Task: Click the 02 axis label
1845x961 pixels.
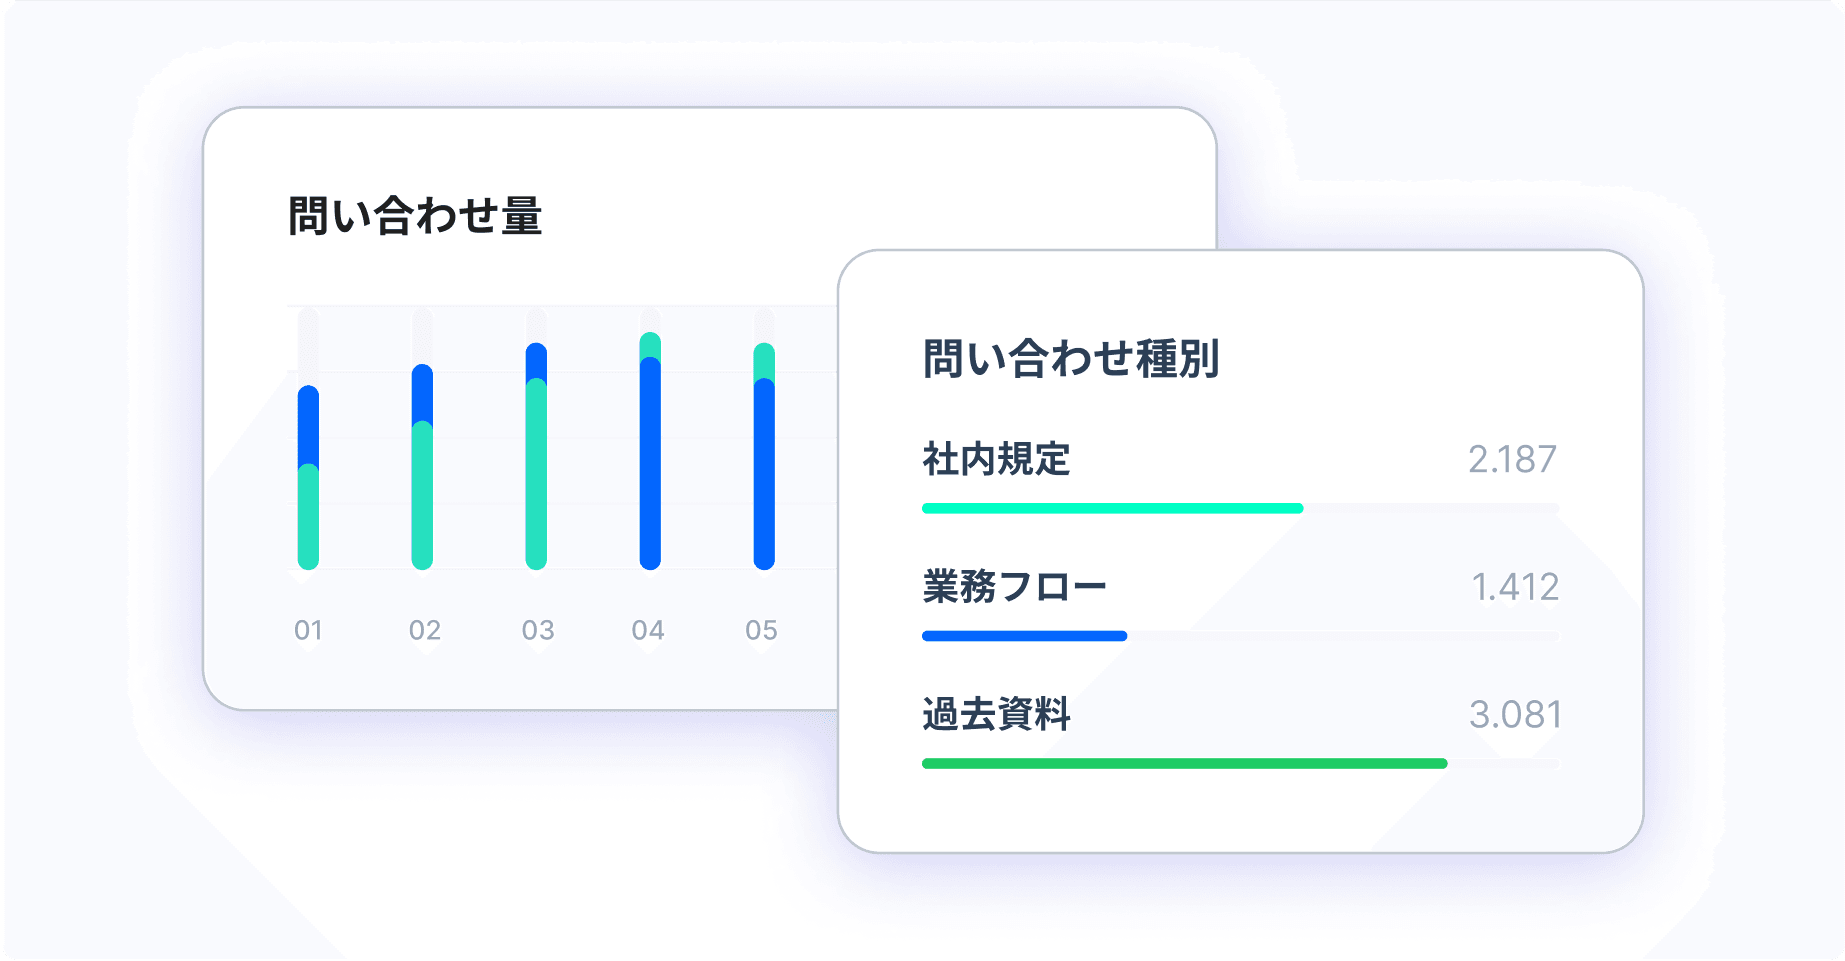Action: pyautogui.click(x=424, y=630)
